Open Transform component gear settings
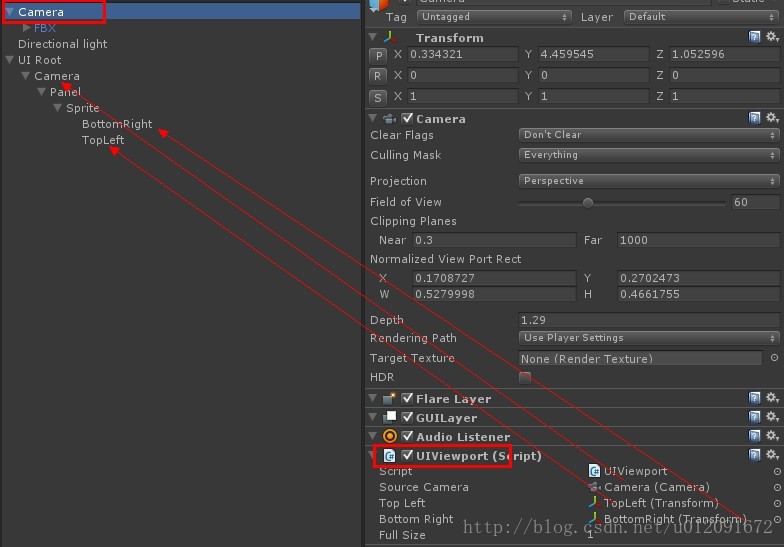The width and height of the screenshot is (784, 547). tap(772, 36)
